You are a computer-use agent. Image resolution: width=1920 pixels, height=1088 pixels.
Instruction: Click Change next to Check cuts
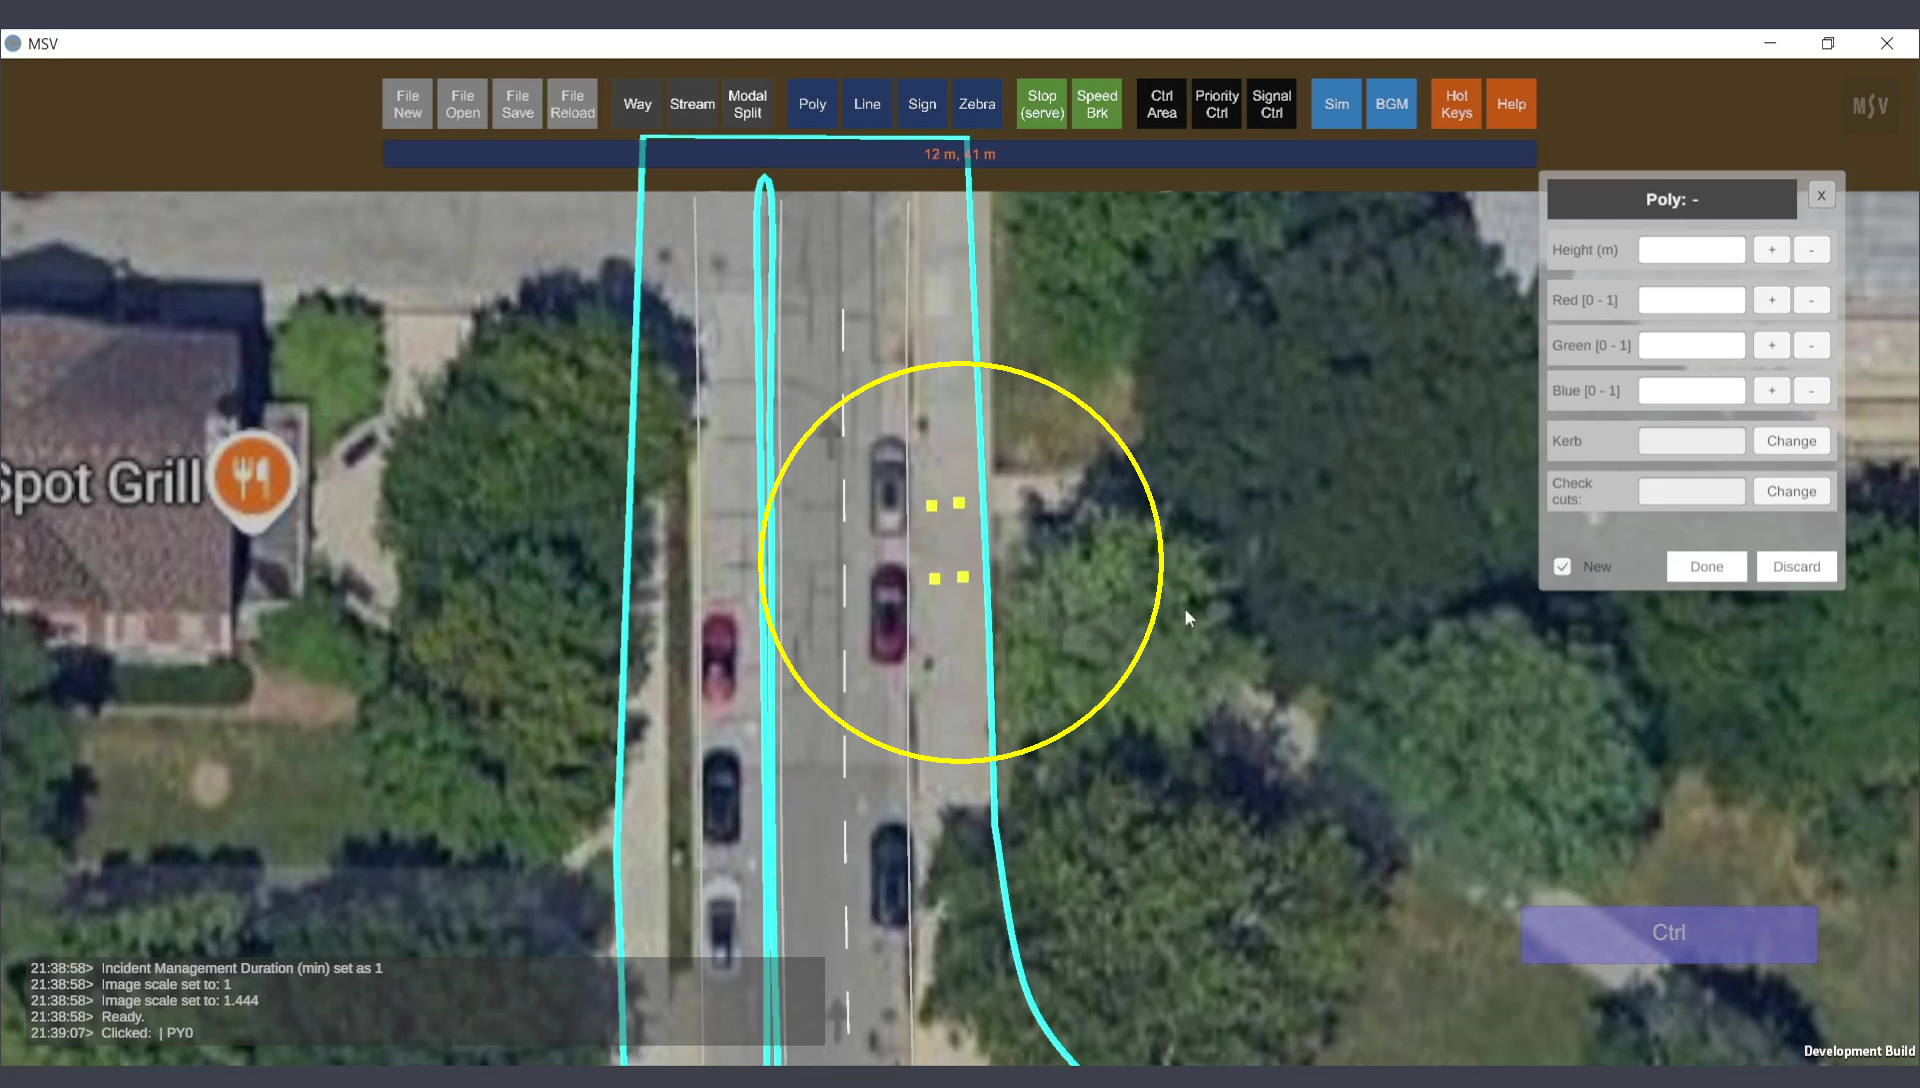point(1790,491)
